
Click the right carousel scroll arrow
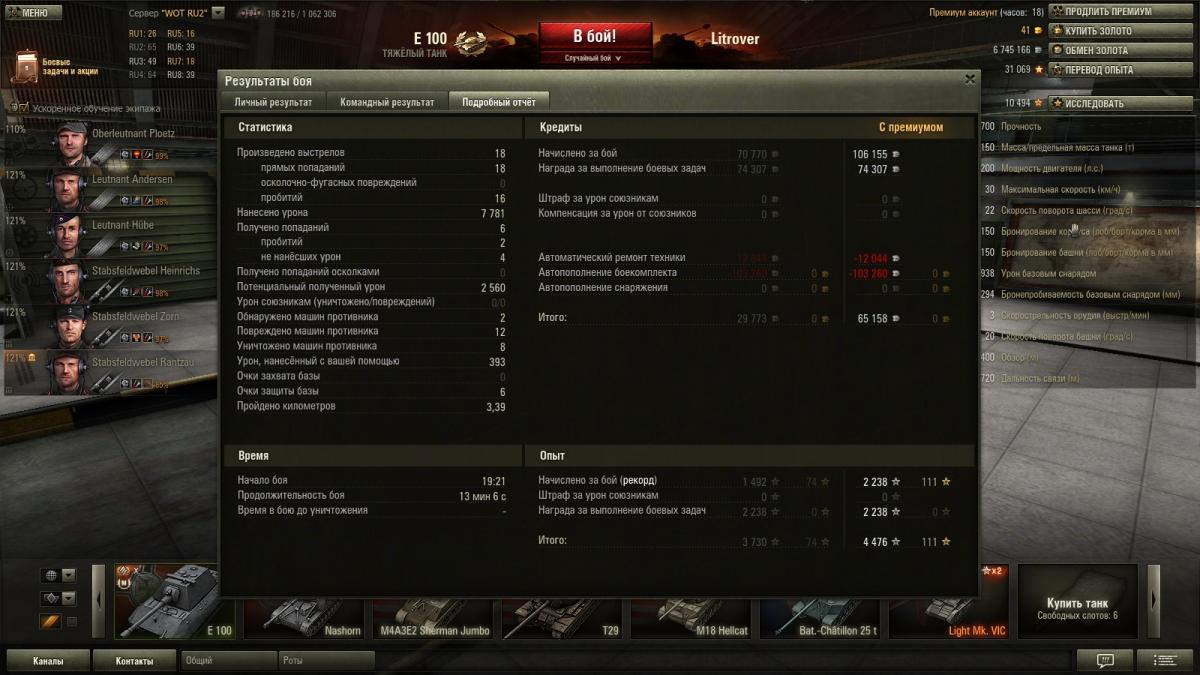[1154, 601]
